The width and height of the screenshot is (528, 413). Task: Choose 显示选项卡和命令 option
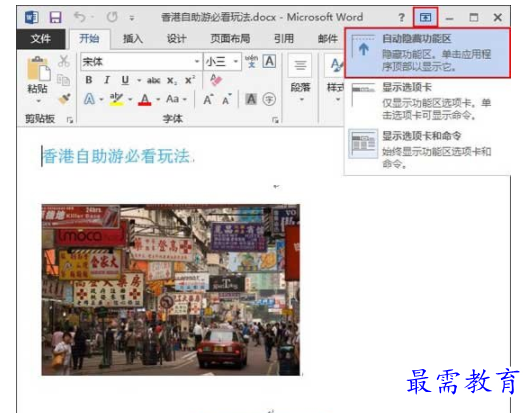(x=427, y=150)
